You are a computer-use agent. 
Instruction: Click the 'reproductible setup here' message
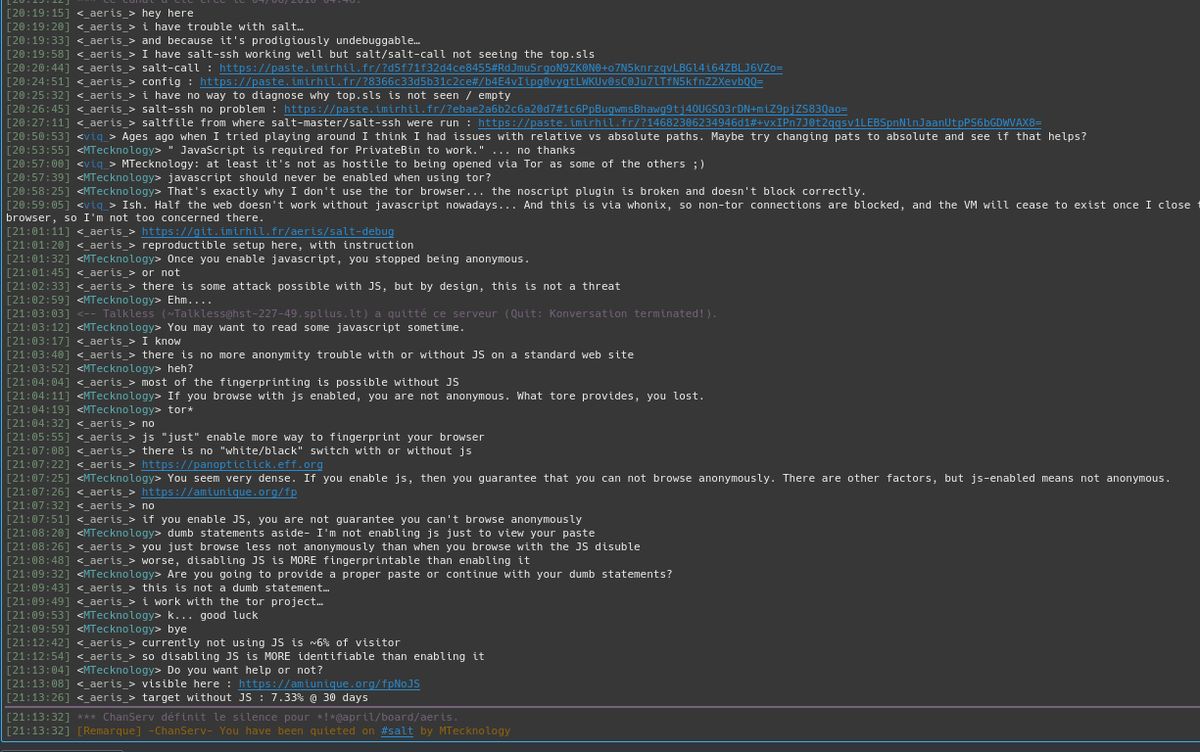point(277,245)
